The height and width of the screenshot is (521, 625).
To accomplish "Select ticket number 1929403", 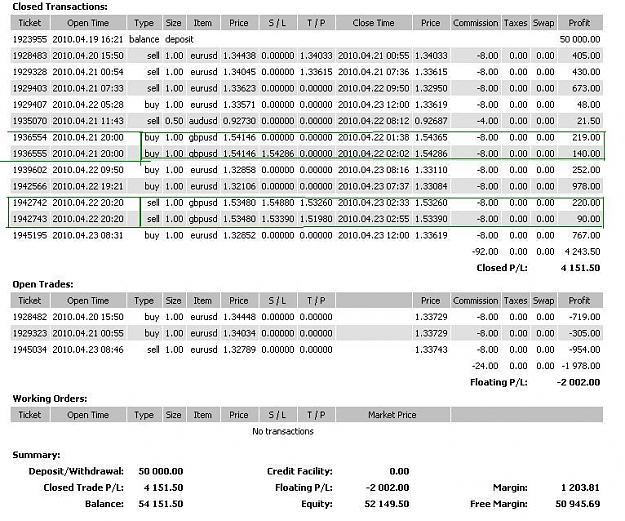I will pyautogui.click(x=30, y=88).
